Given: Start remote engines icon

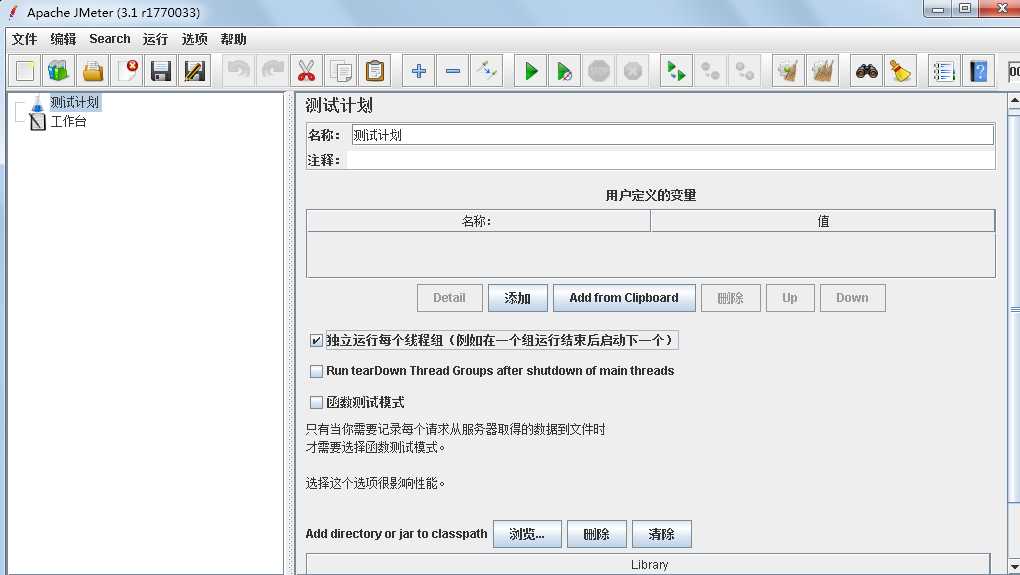Looking at the screenshot, I should point(677,70).
